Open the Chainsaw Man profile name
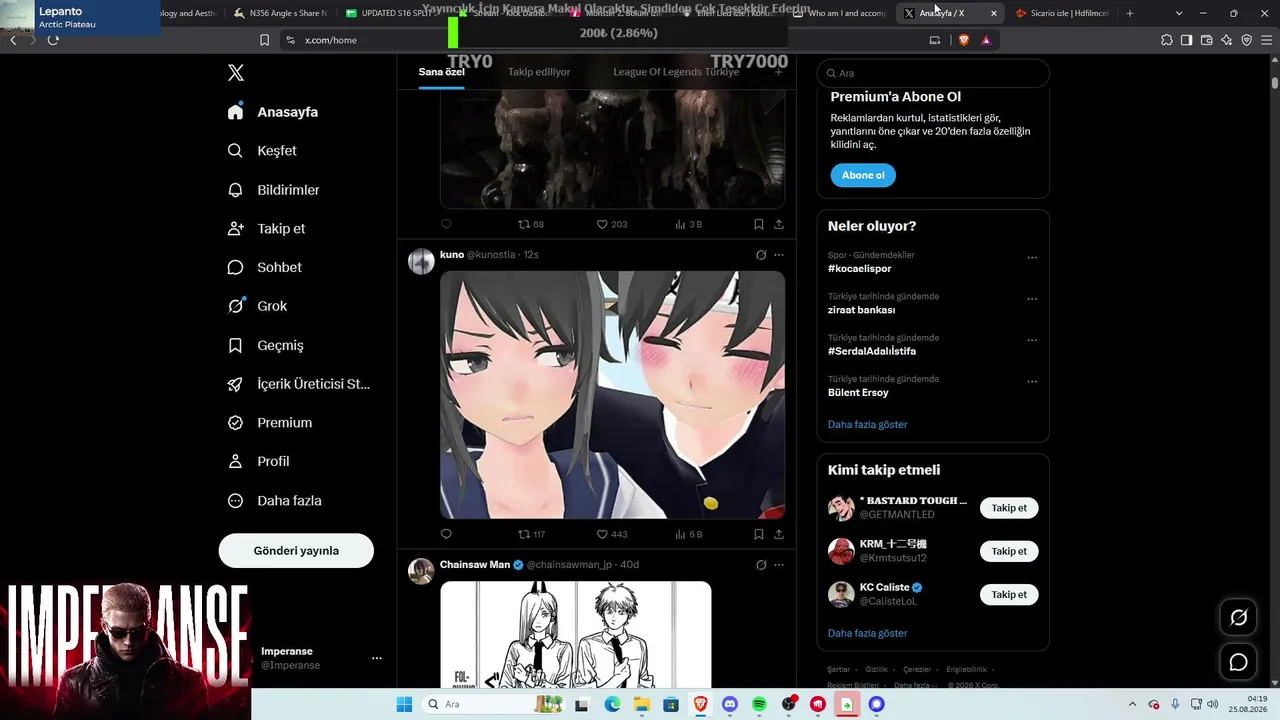The height and width of the screenshot is (720, 1280). (x=475, y=565)
